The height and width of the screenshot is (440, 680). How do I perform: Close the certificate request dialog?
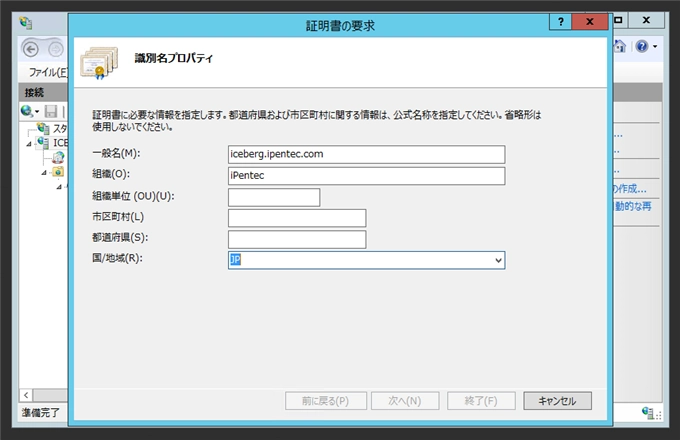click(x=590, y=22)
